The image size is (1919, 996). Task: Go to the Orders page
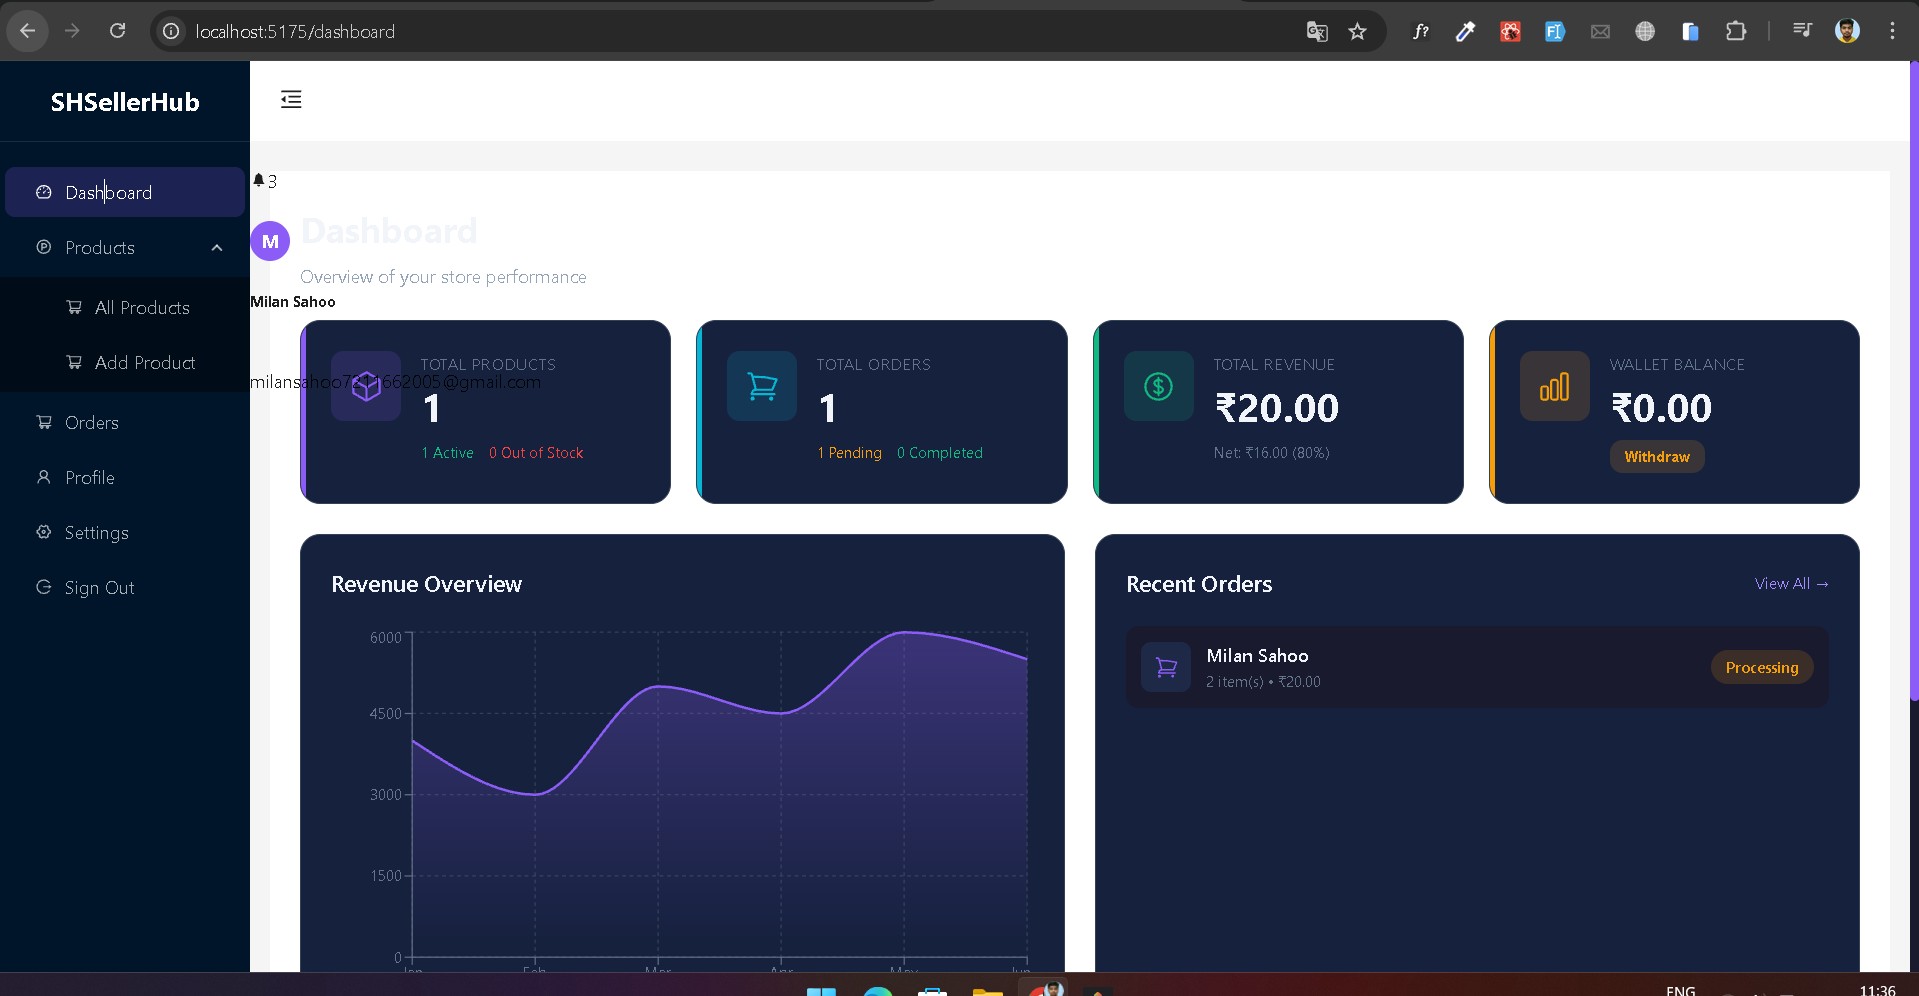91,423
